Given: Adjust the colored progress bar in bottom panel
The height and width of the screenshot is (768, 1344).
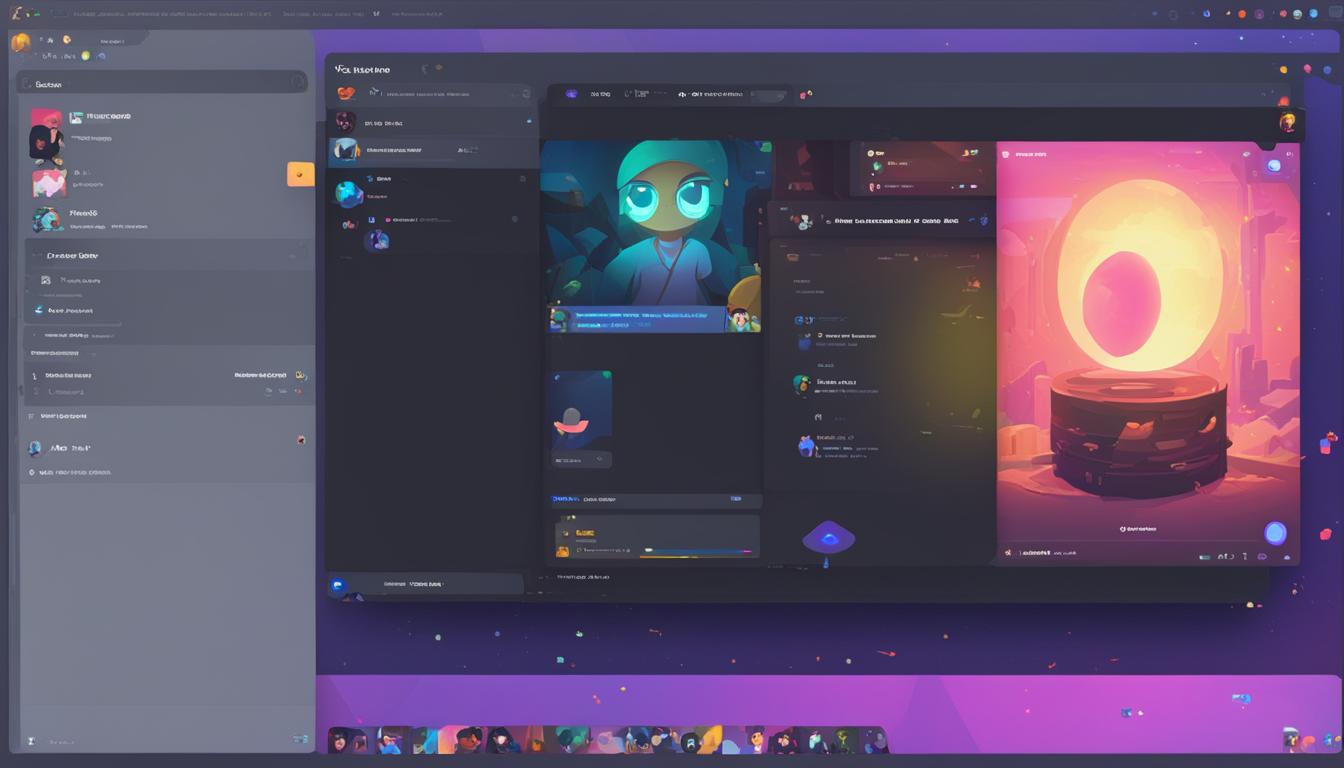Looking at the screenshot, I should [x=697, y=550].
